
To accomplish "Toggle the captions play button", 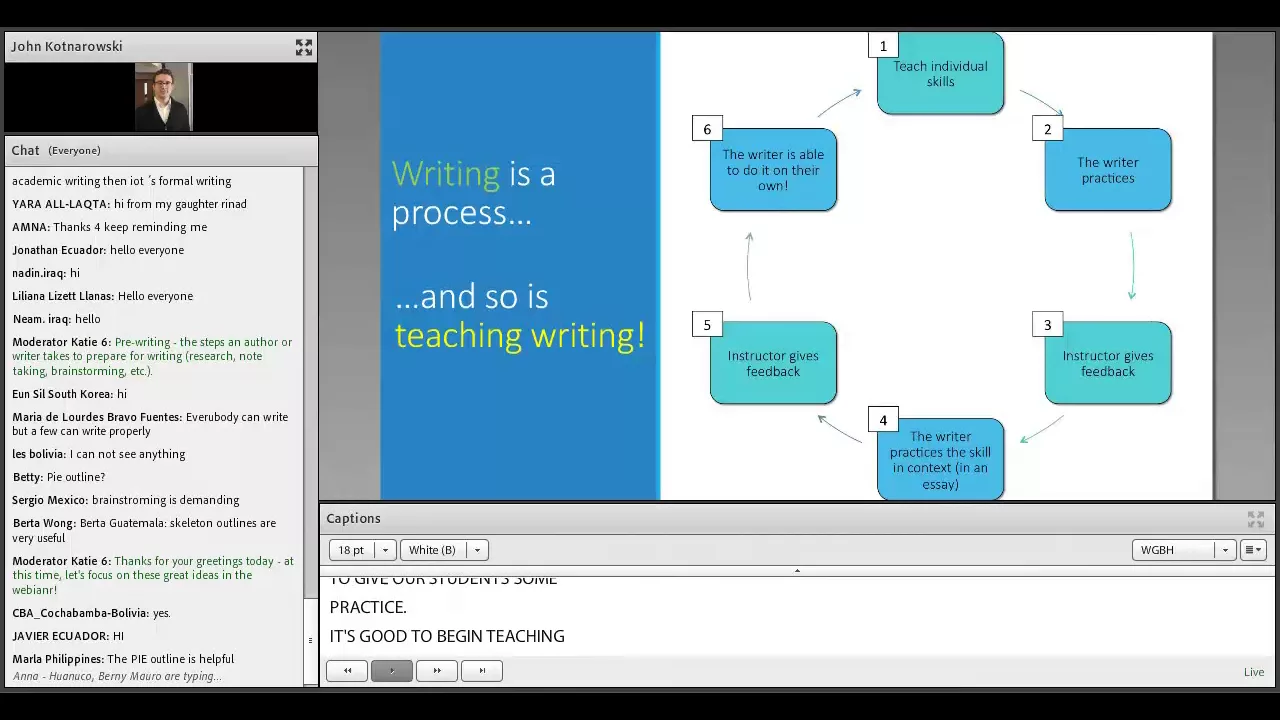I will [x=392, y=671].
